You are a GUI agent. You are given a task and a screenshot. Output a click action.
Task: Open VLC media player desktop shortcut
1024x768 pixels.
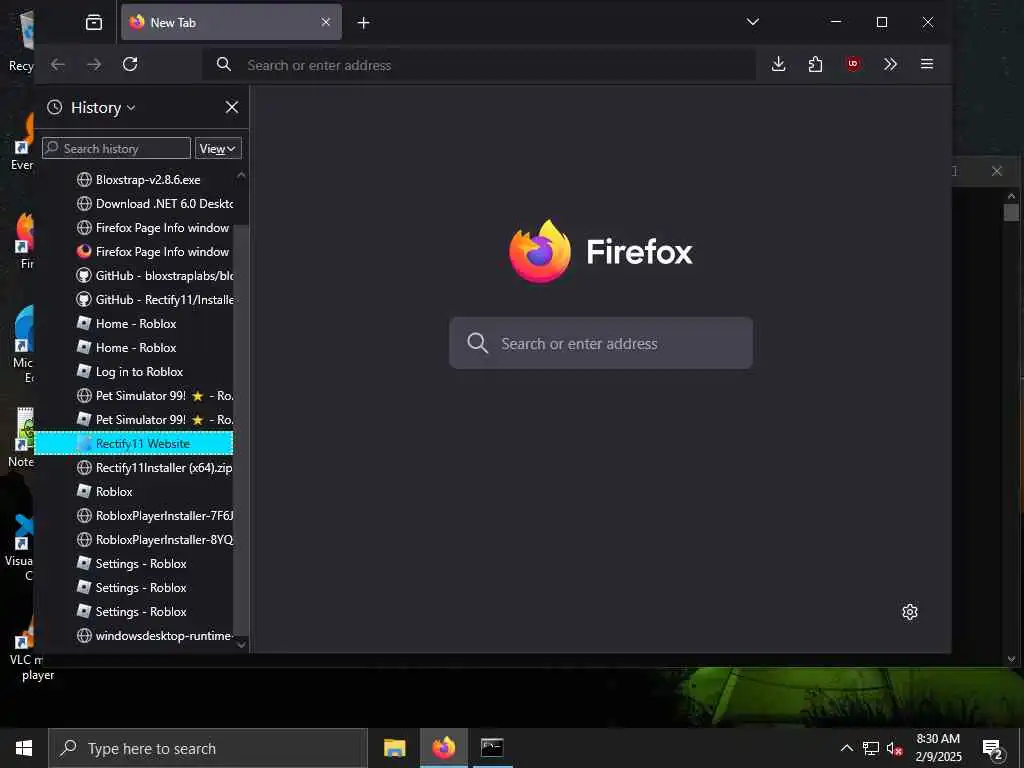coord(26,647)
